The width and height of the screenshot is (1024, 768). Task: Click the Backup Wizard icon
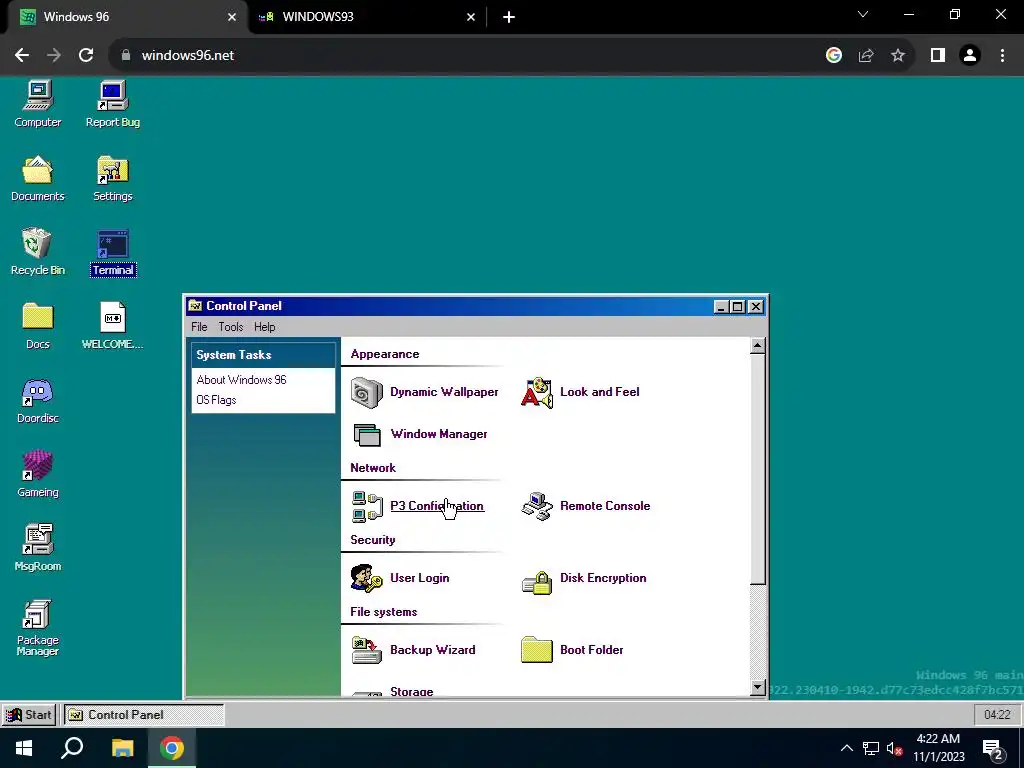click(x=366, y=650)
